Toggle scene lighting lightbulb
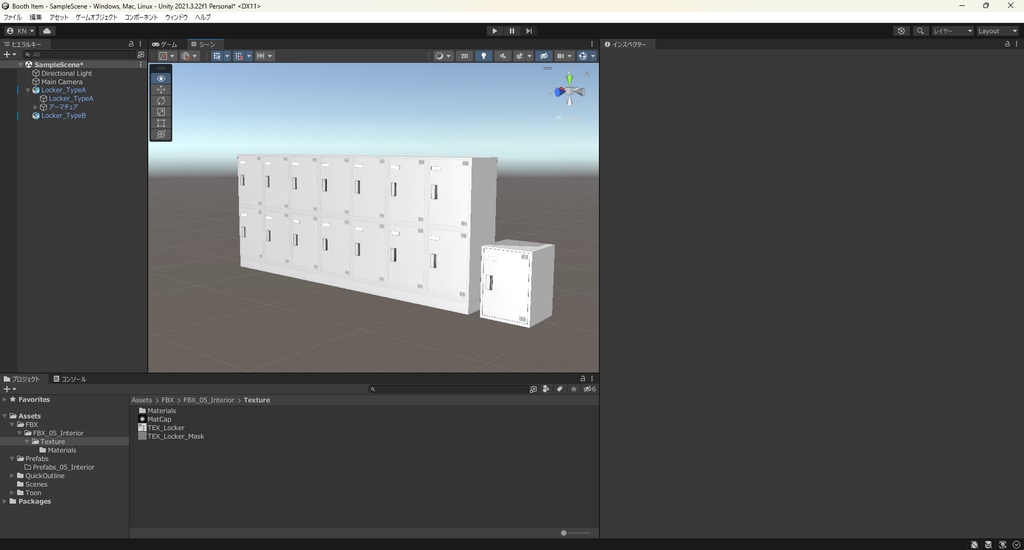1024x550 pixels. (483, 56)
